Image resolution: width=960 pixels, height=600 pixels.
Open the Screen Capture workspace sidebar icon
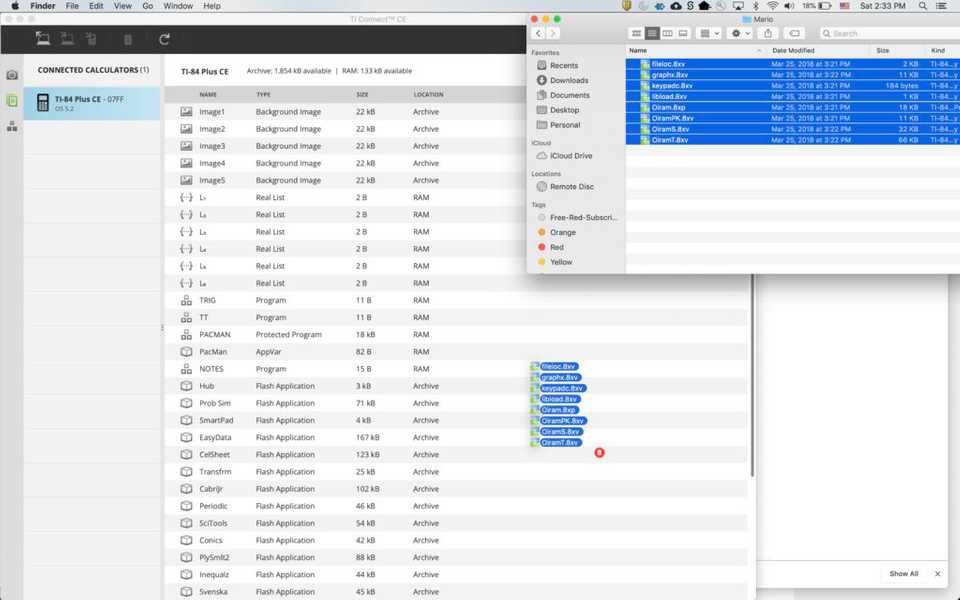tap(12, 75)
